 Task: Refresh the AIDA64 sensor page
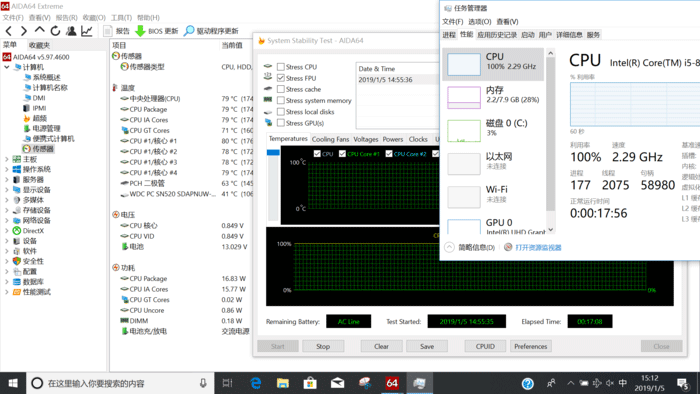click(x=55, y=31)
